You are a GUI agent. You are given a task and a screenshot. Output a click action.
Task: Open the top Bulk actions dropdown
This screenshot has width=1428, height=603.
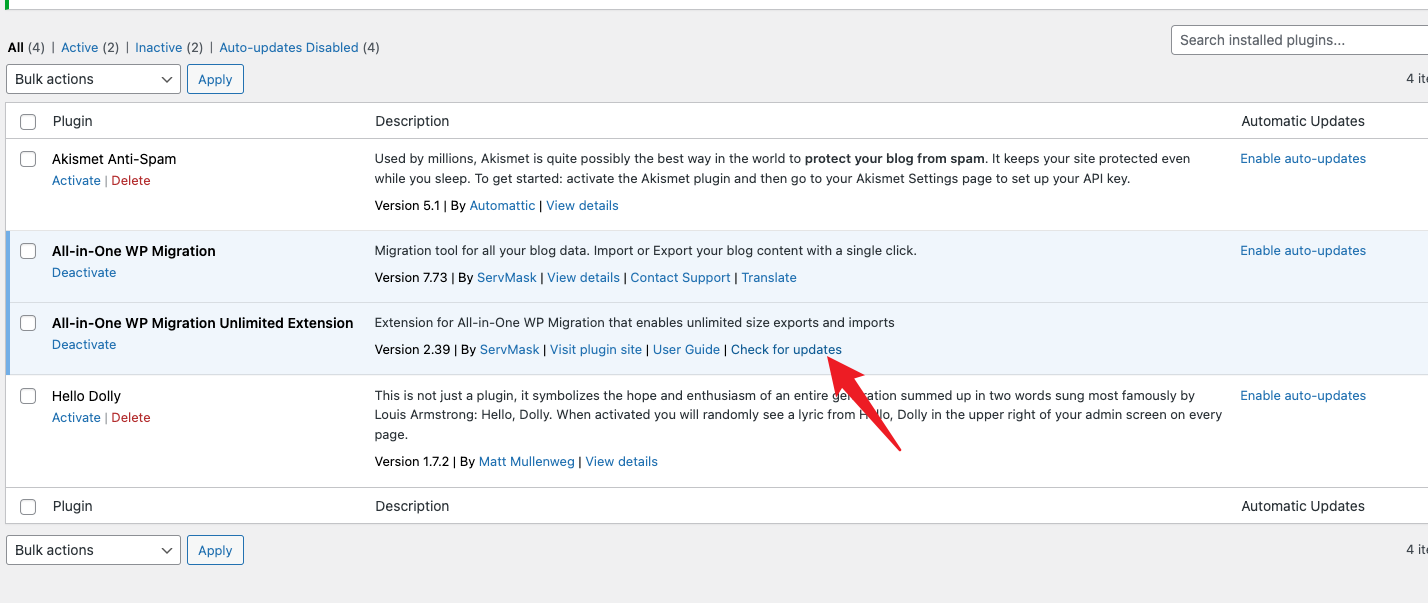(x=93, y=79)
